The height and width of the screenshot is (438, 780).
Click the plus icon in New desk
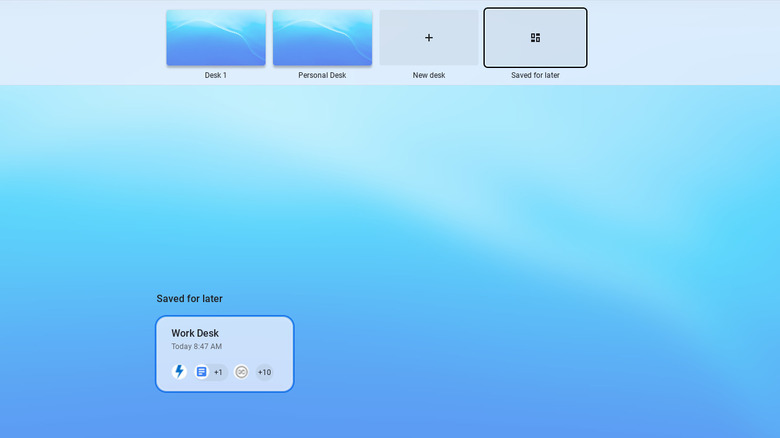coord(429,37)
